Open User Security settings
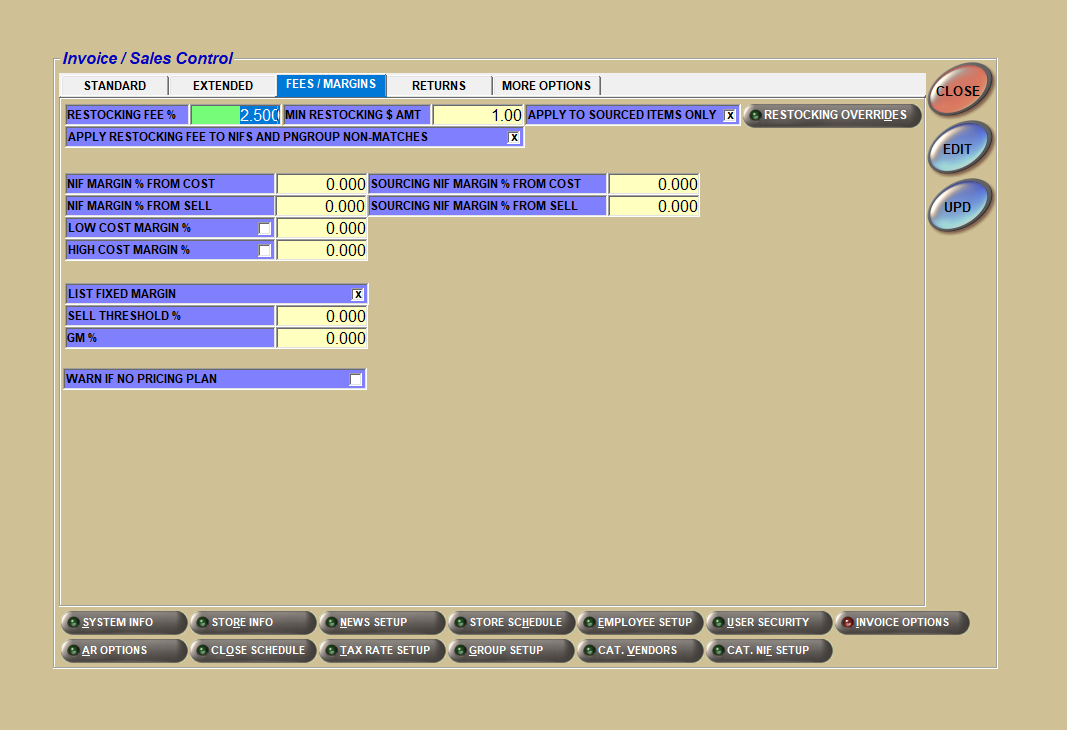This screenshot has height=730, width=1067. pyautogui.click(x=769, y=623)
